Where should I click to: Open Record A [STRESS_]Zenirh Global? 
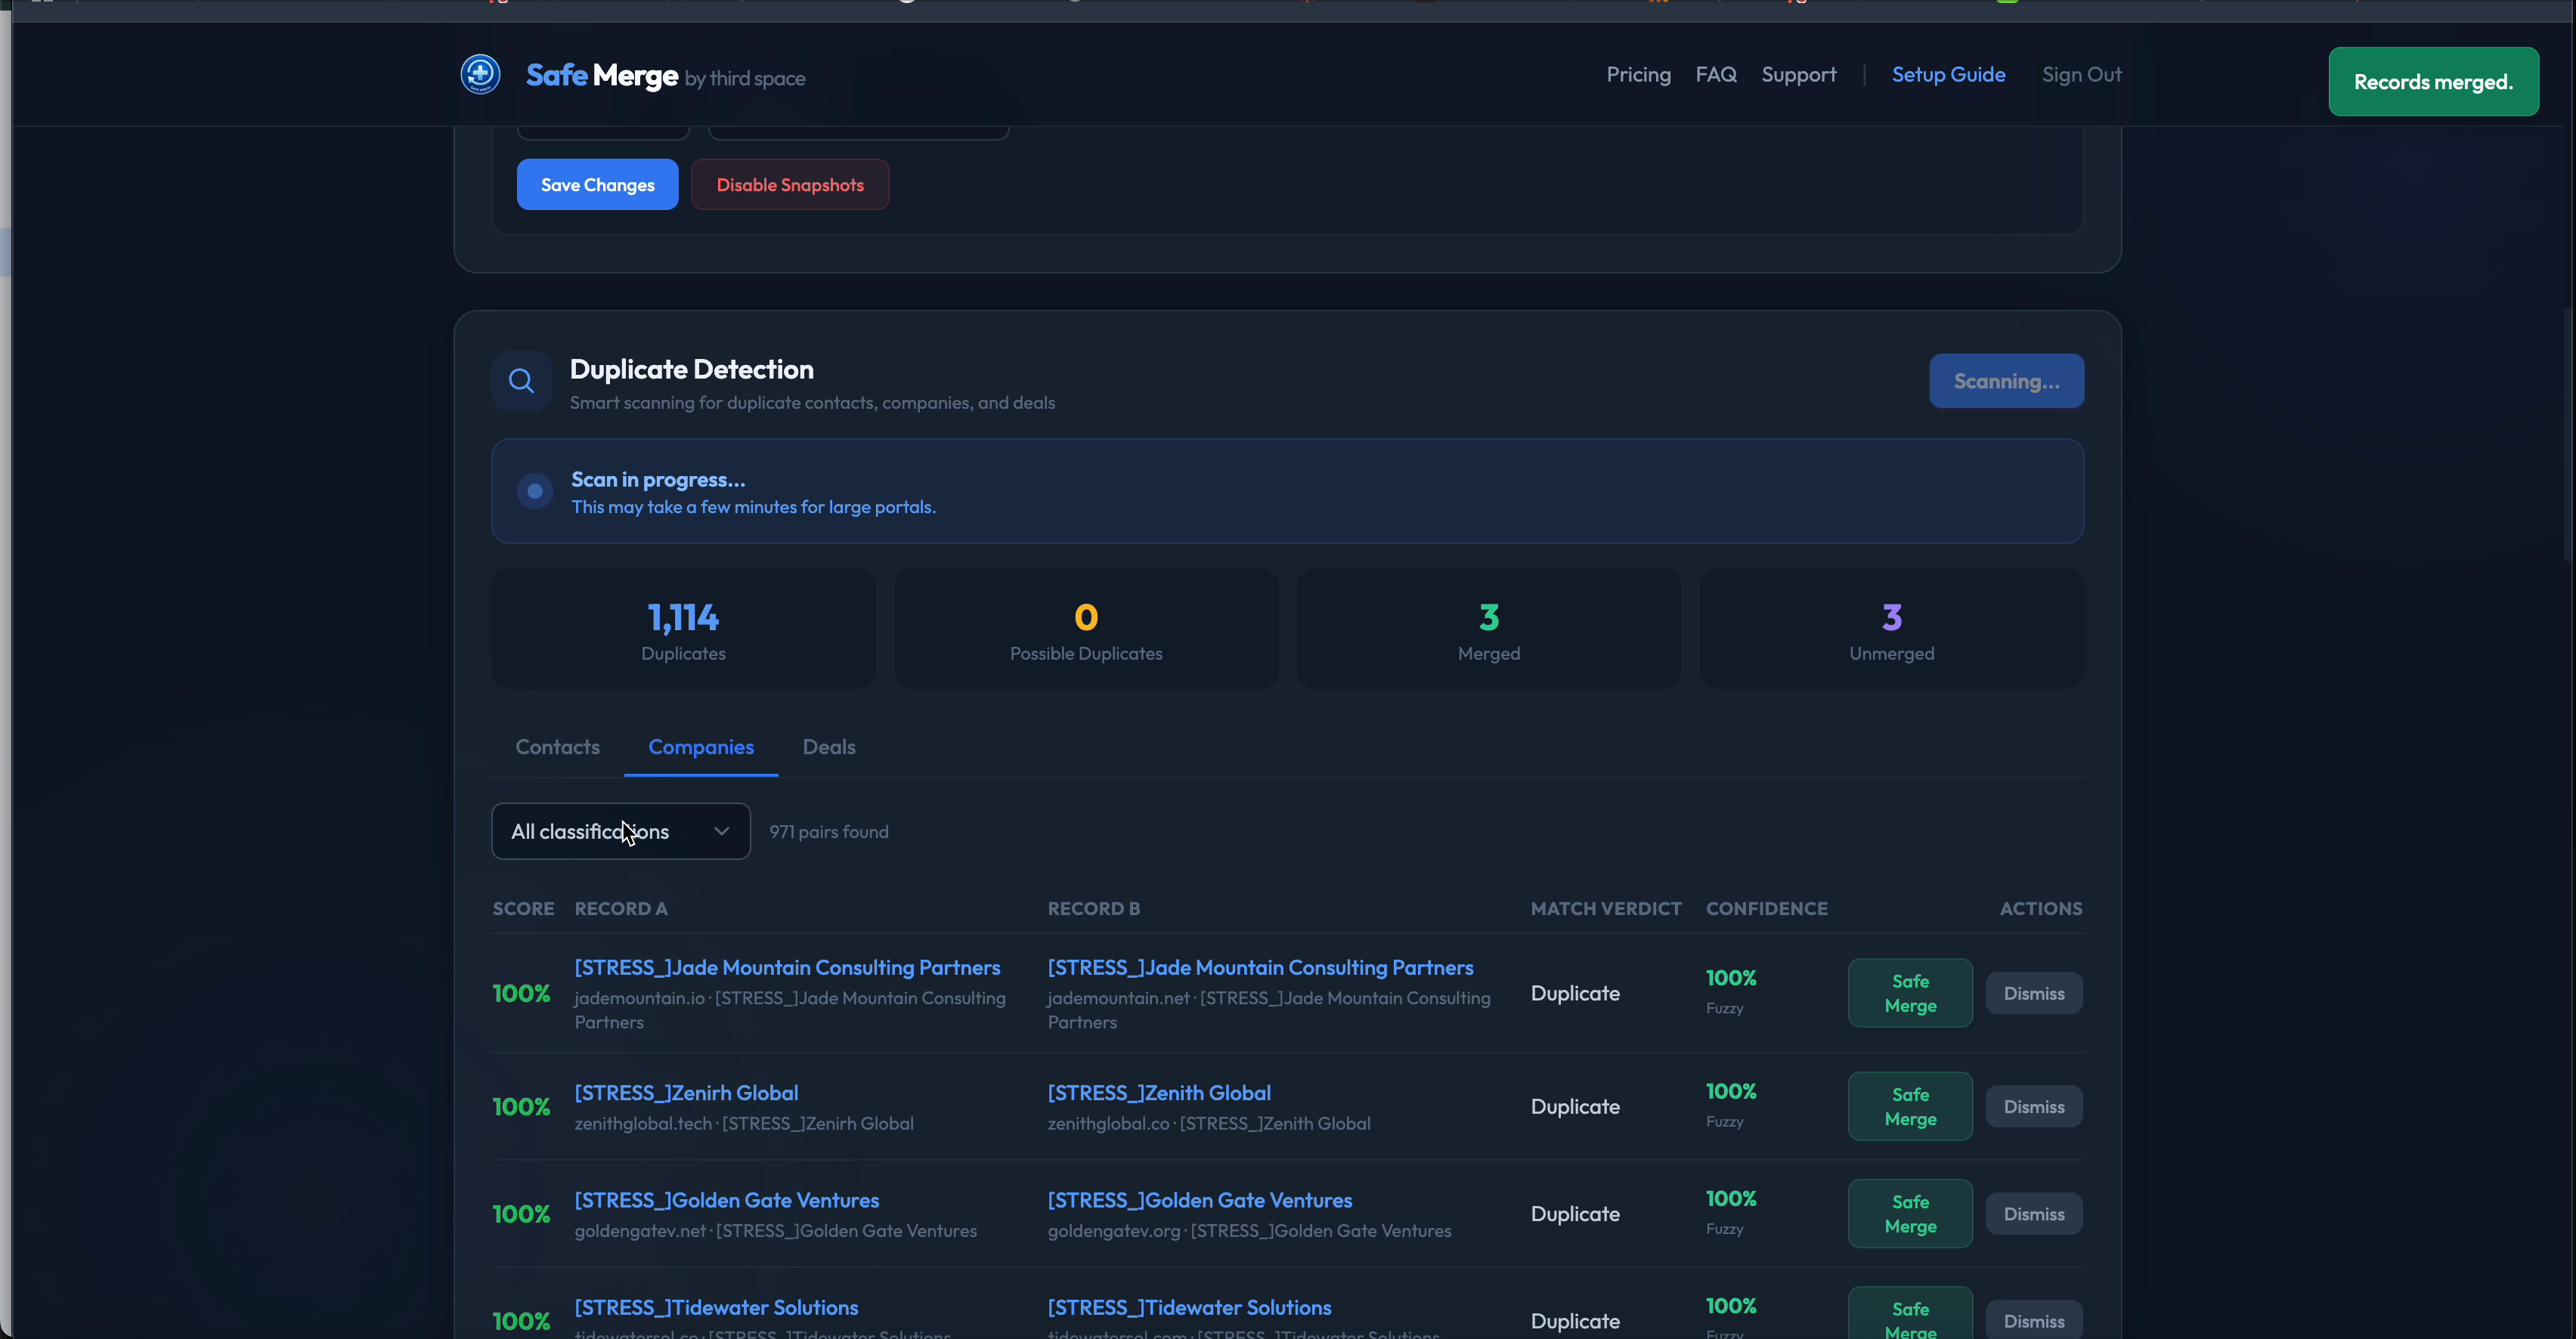pyautogui.click(x=686, y=1092)
